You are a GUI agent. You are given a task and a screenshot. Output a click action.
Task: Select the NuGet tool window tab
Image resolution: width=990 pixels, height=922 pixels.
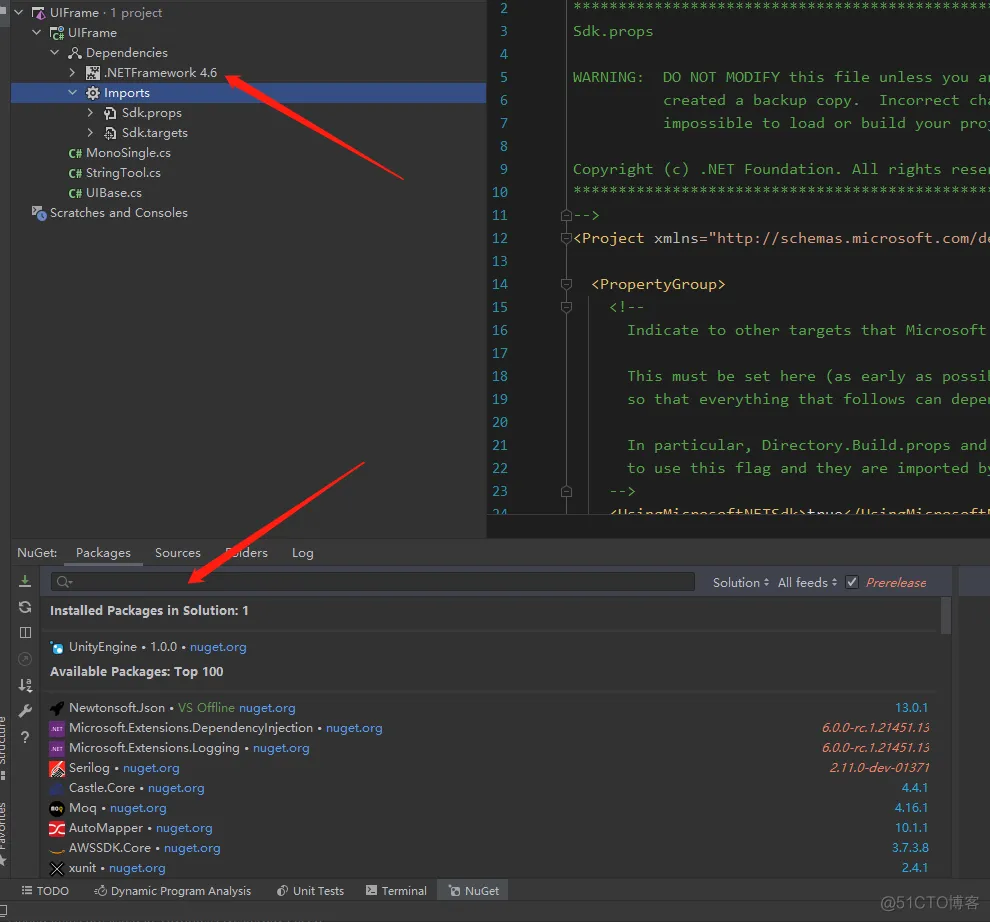(474, 890)
